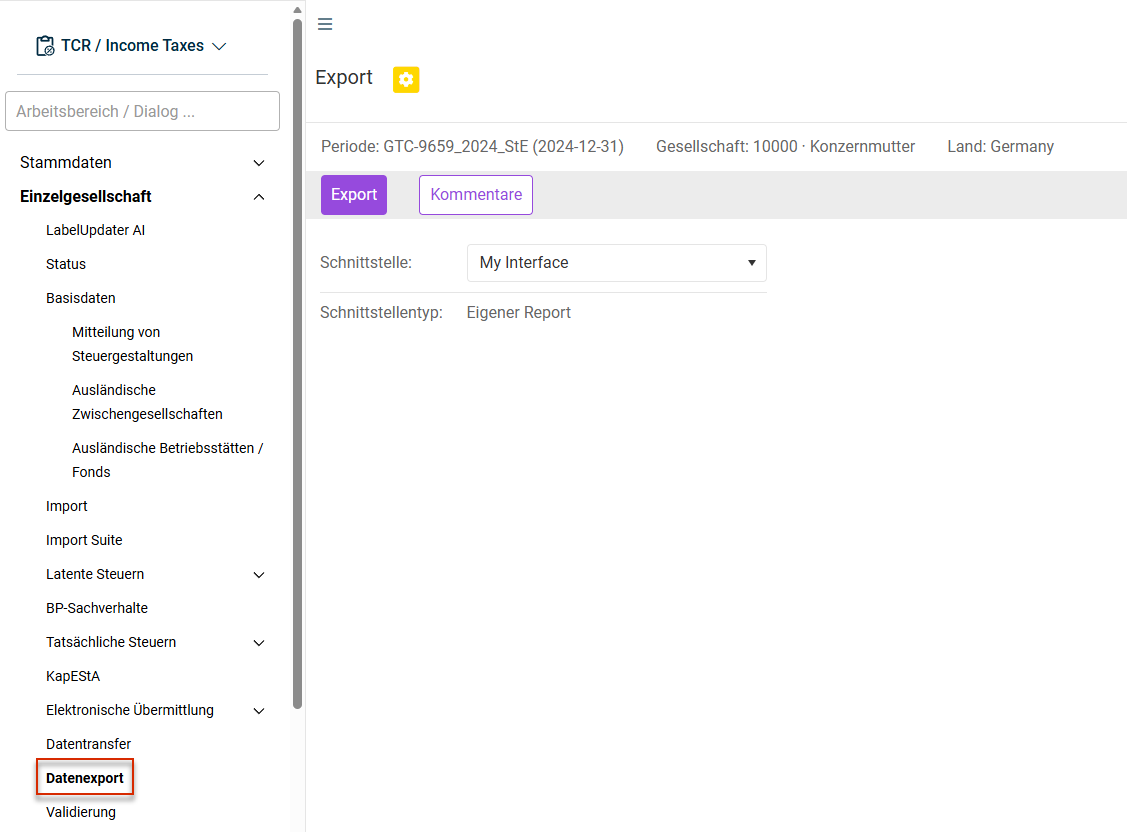Expand Elektronische Übermittlung submenu chevron
The height and width of the screenshot is (832, 1127).
point(259,711)
